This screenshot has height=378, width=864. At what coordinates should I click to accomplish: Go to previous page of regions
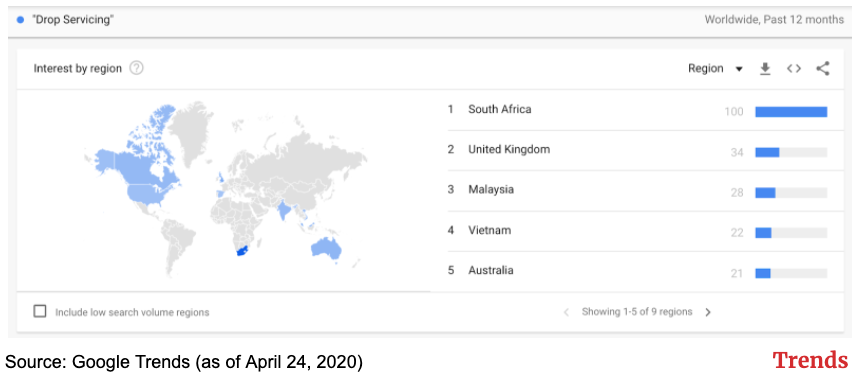566,312
